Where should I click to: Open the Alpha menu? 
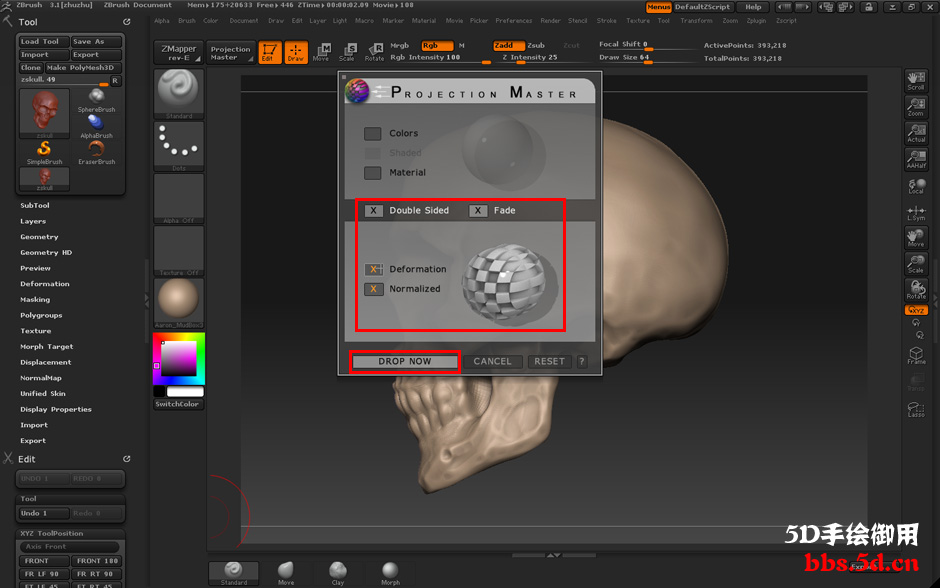coord(162,21)
